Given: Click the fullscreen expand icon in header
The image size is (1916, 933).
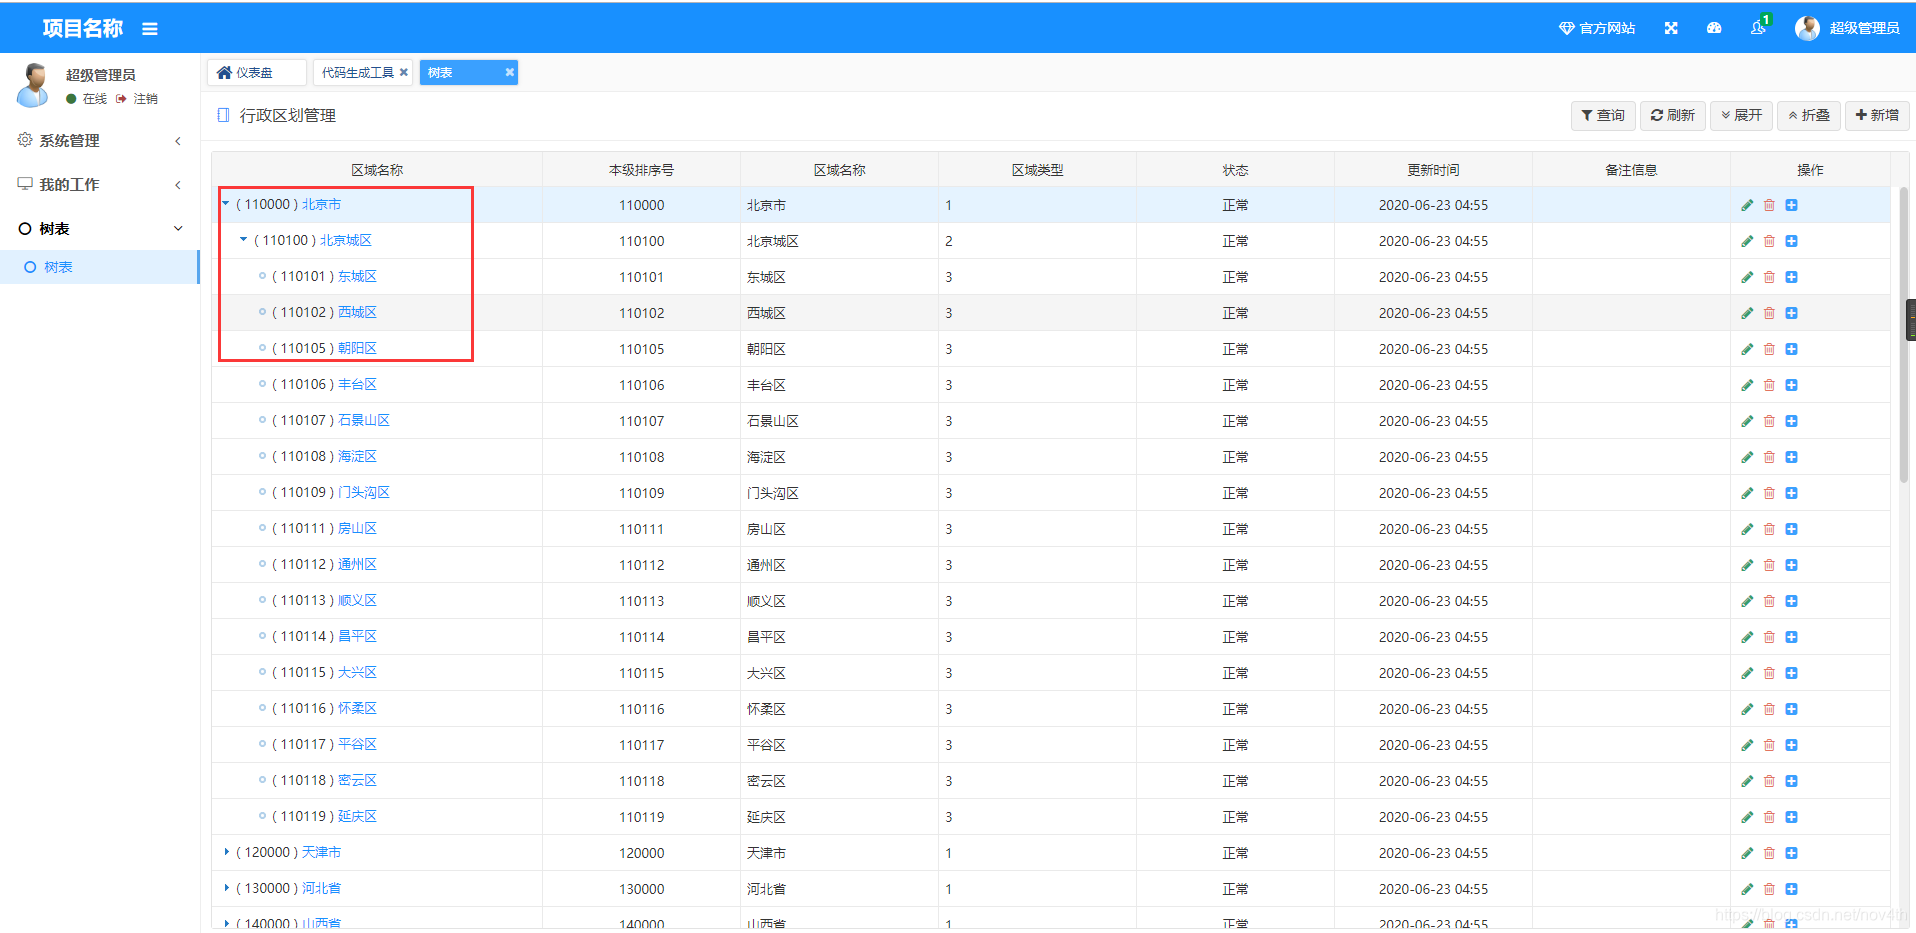Looking at the screenshot, I should [1671, 28].
